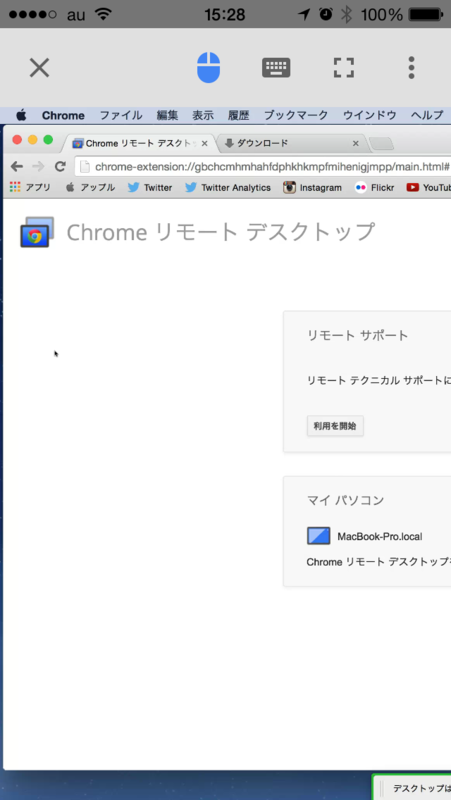
Task: Open the Flickr bookmark
Action: click(x=375, y=188)
